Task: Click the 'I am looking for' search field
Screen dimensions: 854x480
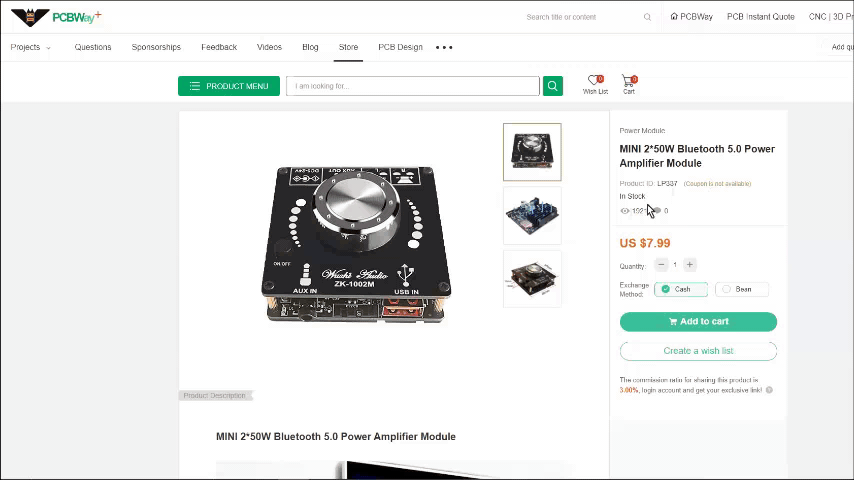Action: pos(413,86)
